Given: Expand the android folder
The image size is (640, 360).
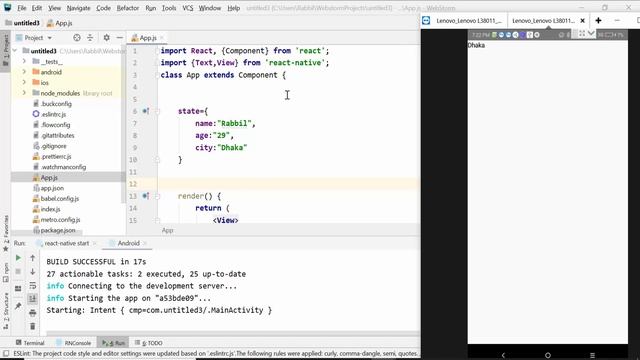Looking at the screenshot, I should click(x=24, y=72).
